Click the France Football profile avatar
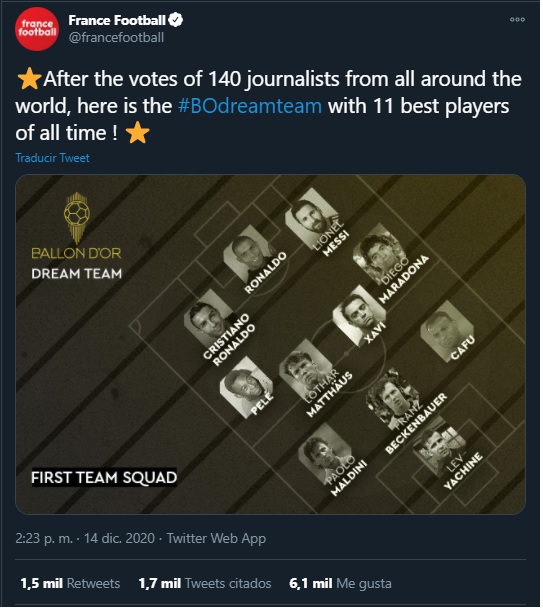This screenshot has width=543, height=608. pyautogui.click(x=37, y=29)
